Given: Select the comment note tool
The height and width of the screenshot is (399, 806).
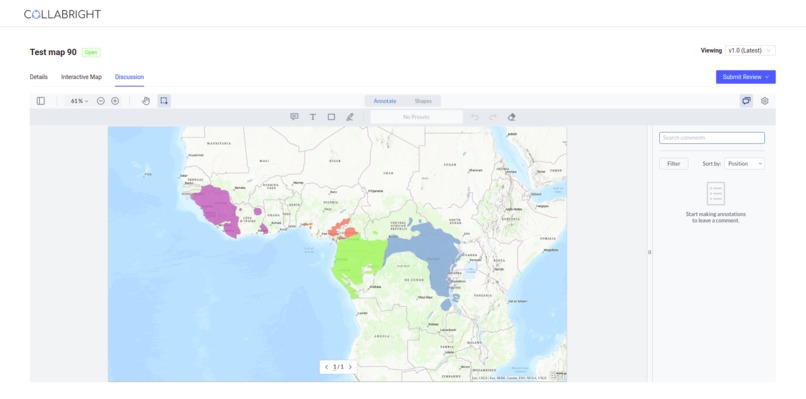Looking at the screenshot, I should coord(294,117).
